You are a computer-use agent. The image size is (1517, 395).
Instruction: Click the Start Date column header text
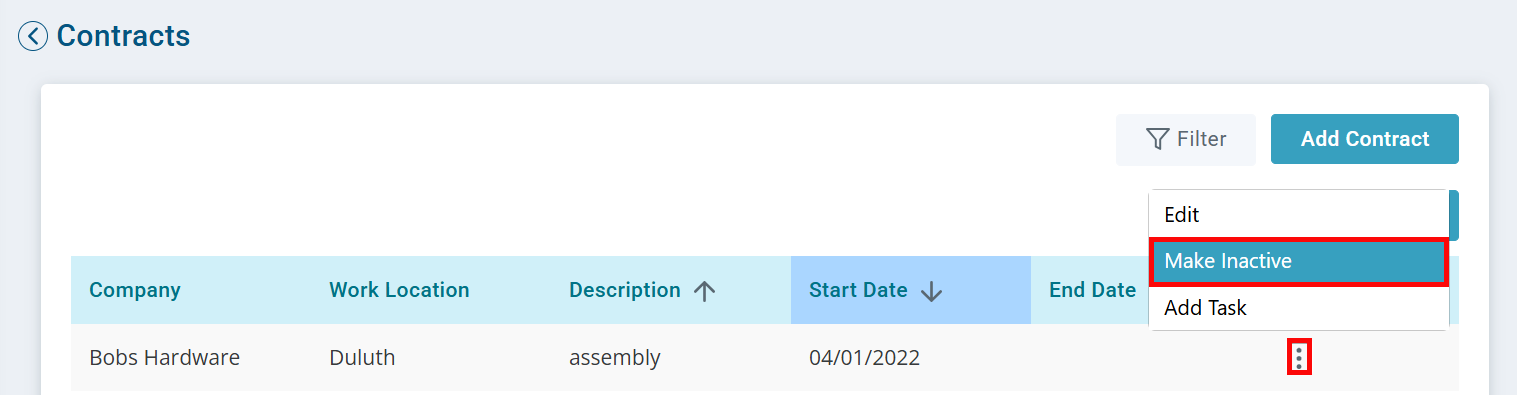click(x=858, y=290)
